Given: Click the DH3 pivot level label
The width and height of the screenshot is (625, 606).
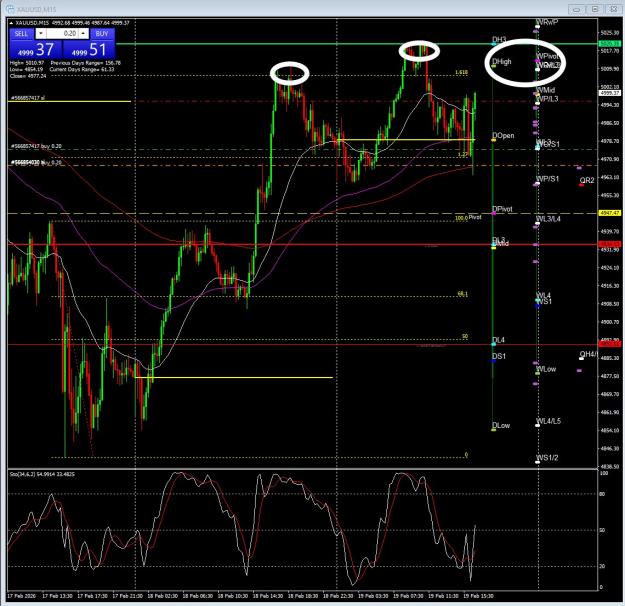Looking at the screenshot, I should point(499,39).
